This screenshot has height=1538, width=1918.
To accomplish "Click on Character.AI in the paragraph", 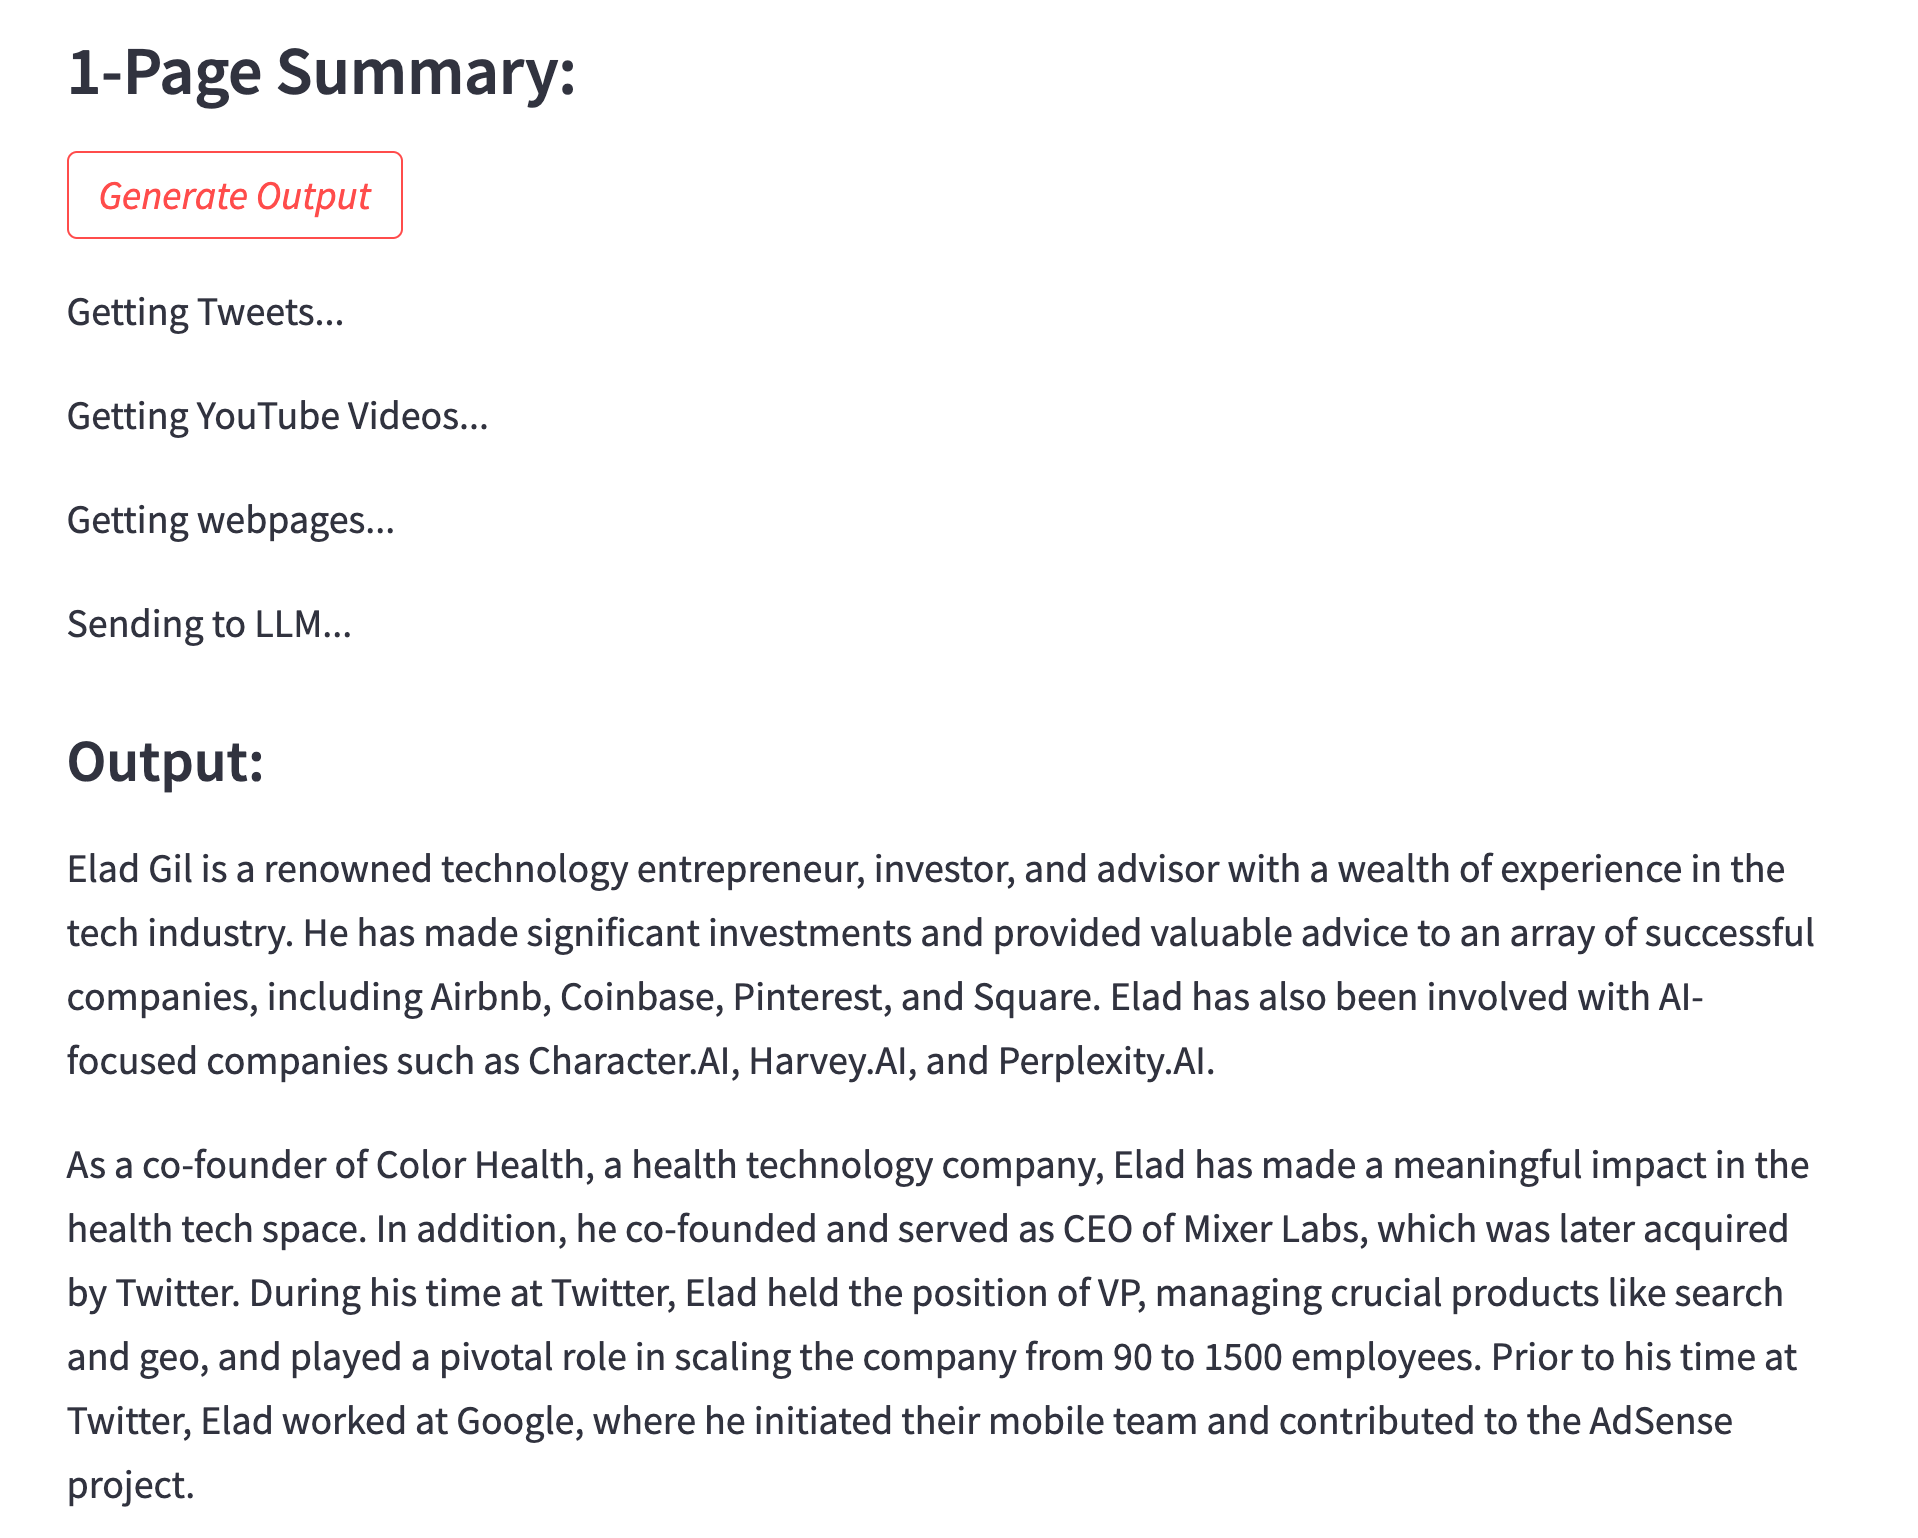I will (x=629, y=1062).
